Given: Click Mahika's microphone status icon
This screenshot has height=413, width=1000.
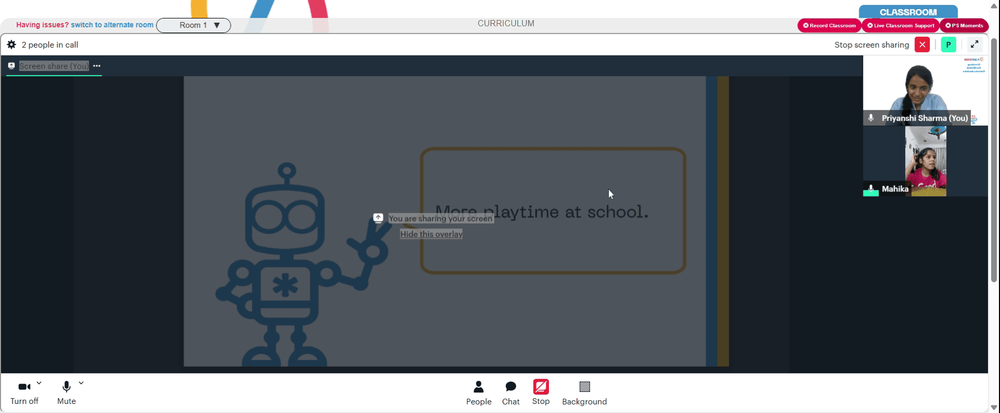Looking at the screenshot, I should click(871, 189).
